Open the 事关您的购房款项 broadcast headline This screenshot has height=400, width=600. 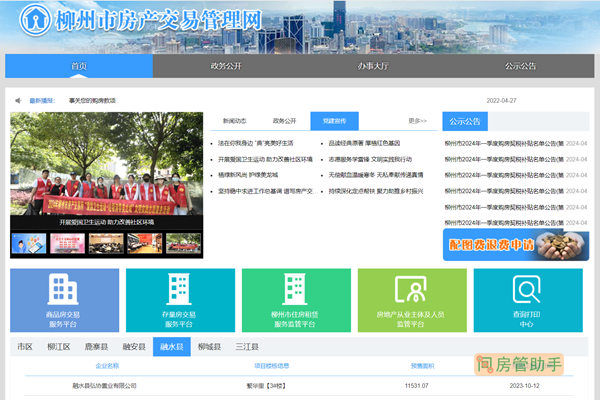pos(92,101)
